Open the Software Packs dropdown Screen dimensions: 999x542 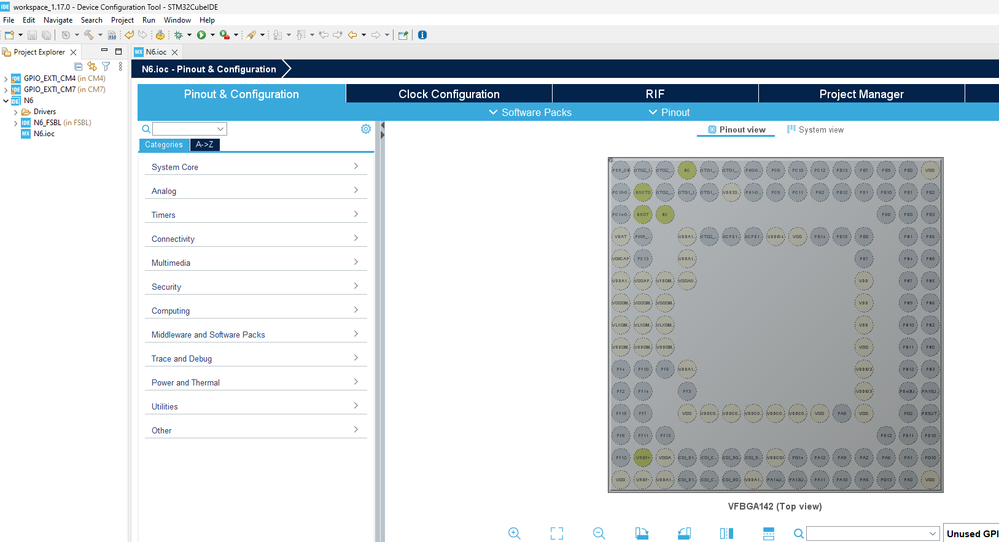pos(530,112)
